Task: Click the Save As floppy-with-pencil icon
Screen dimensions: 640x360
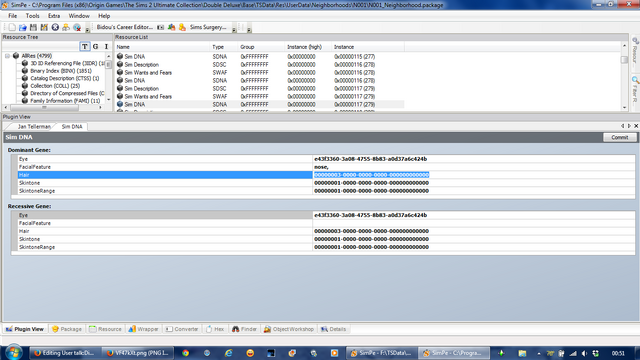Action: click(44, 27)
